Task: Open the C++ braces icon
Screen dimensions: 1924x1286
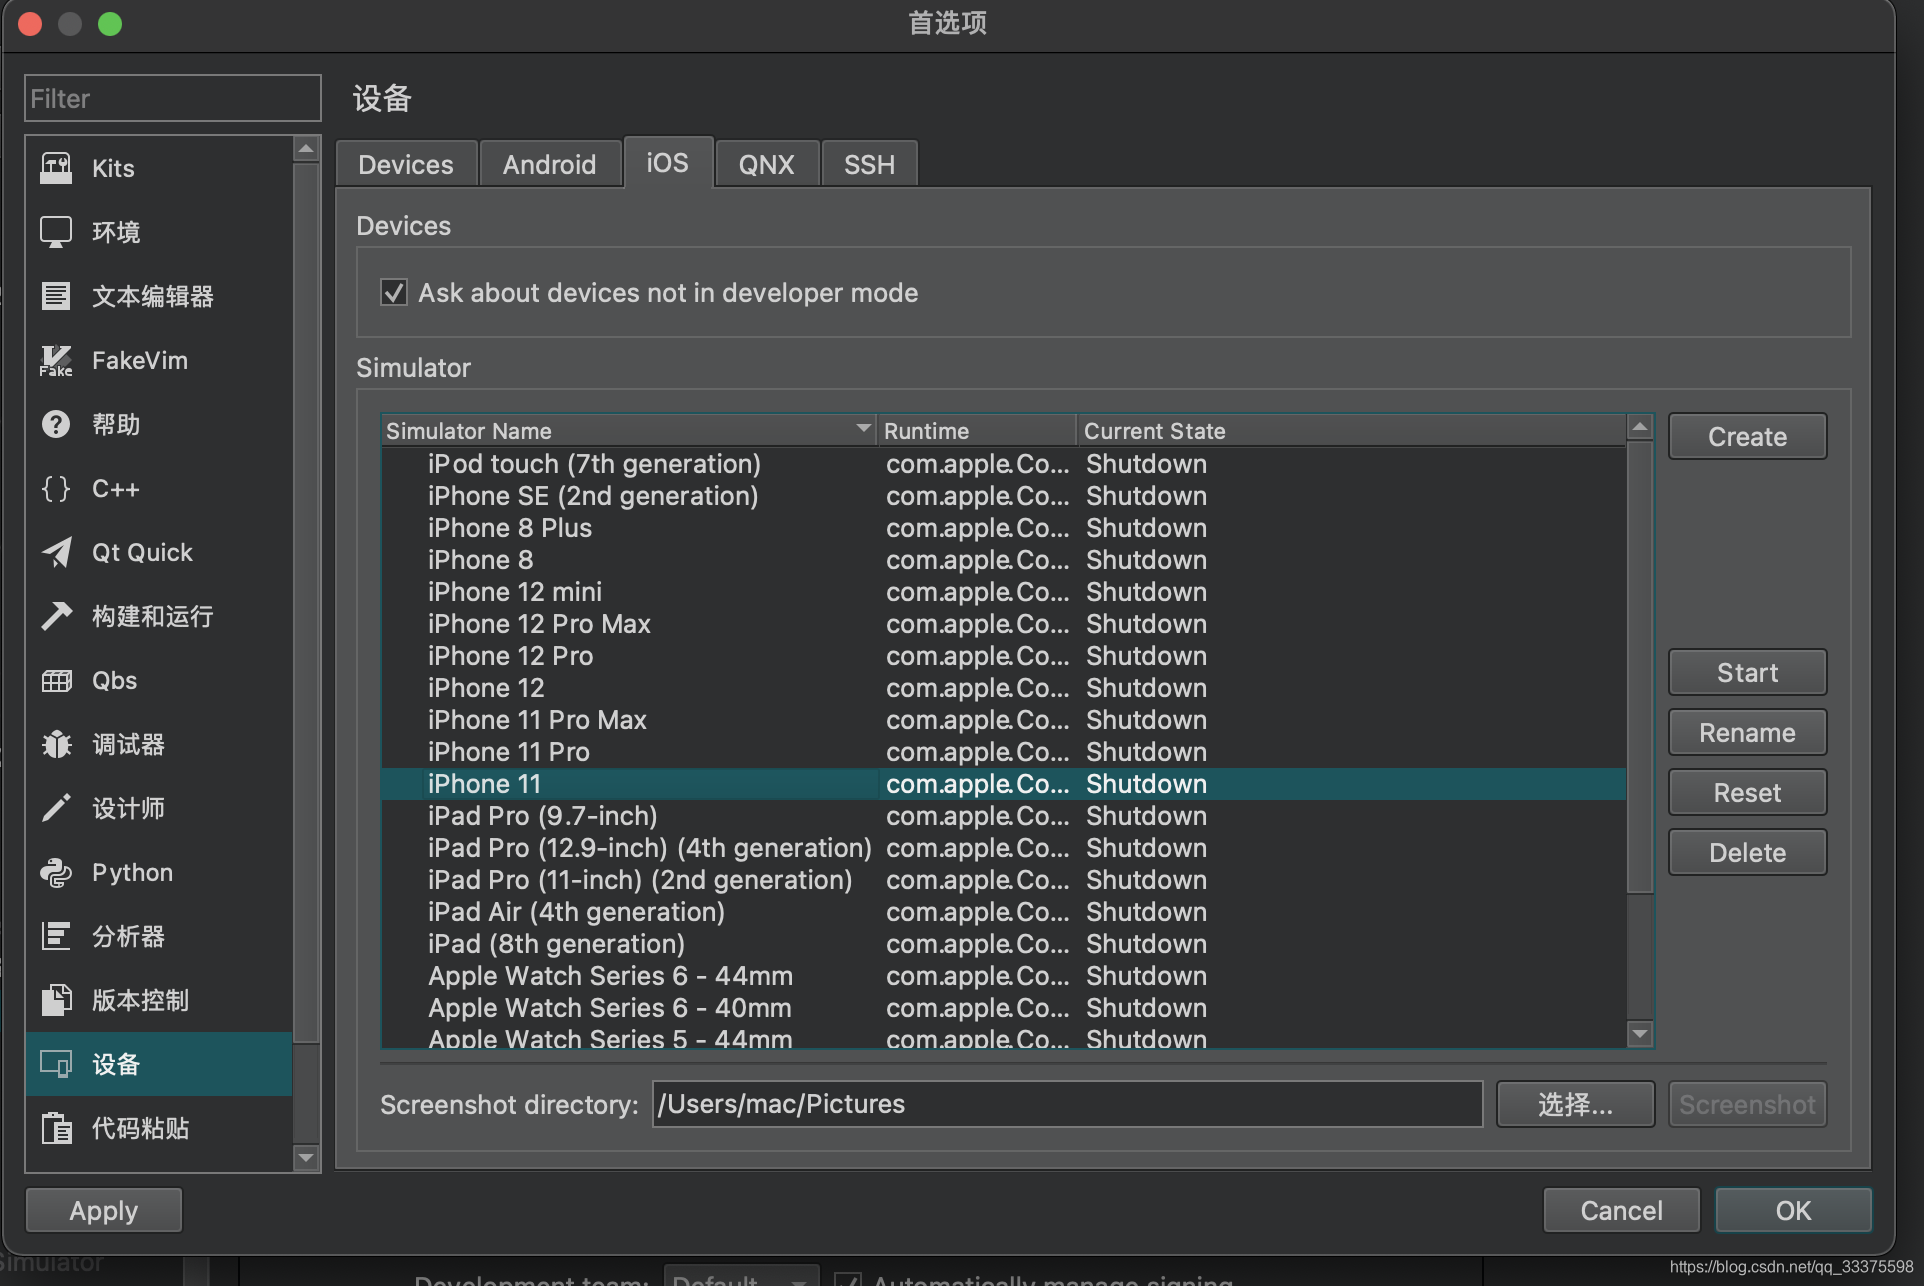Action: coord(56,488)
